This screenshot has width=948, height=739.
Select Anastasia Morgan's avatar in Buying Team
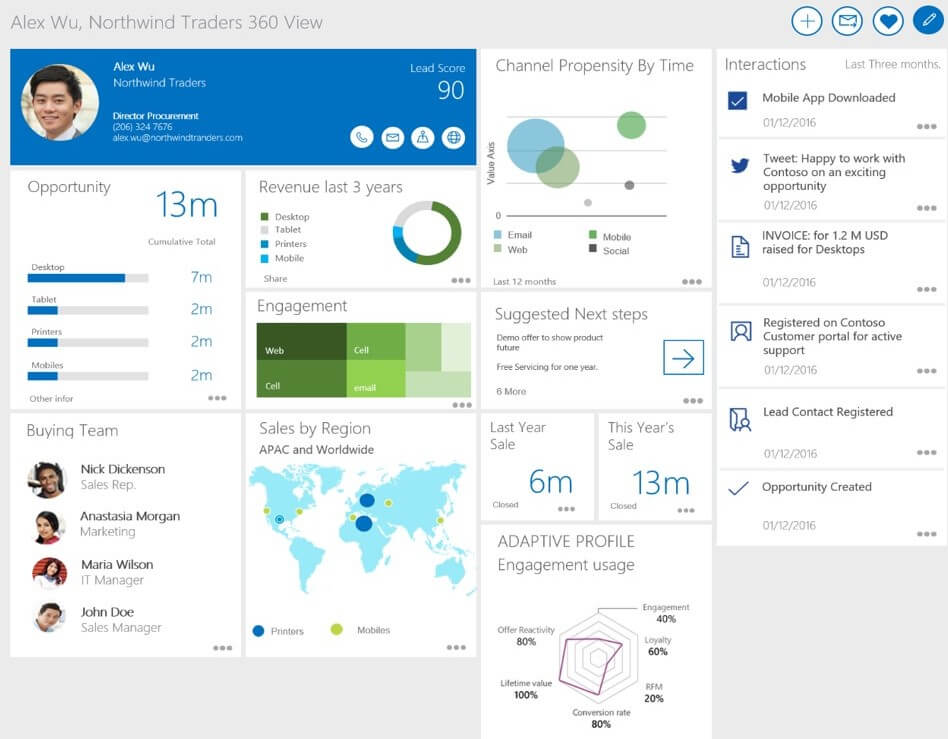click(49, 527)
